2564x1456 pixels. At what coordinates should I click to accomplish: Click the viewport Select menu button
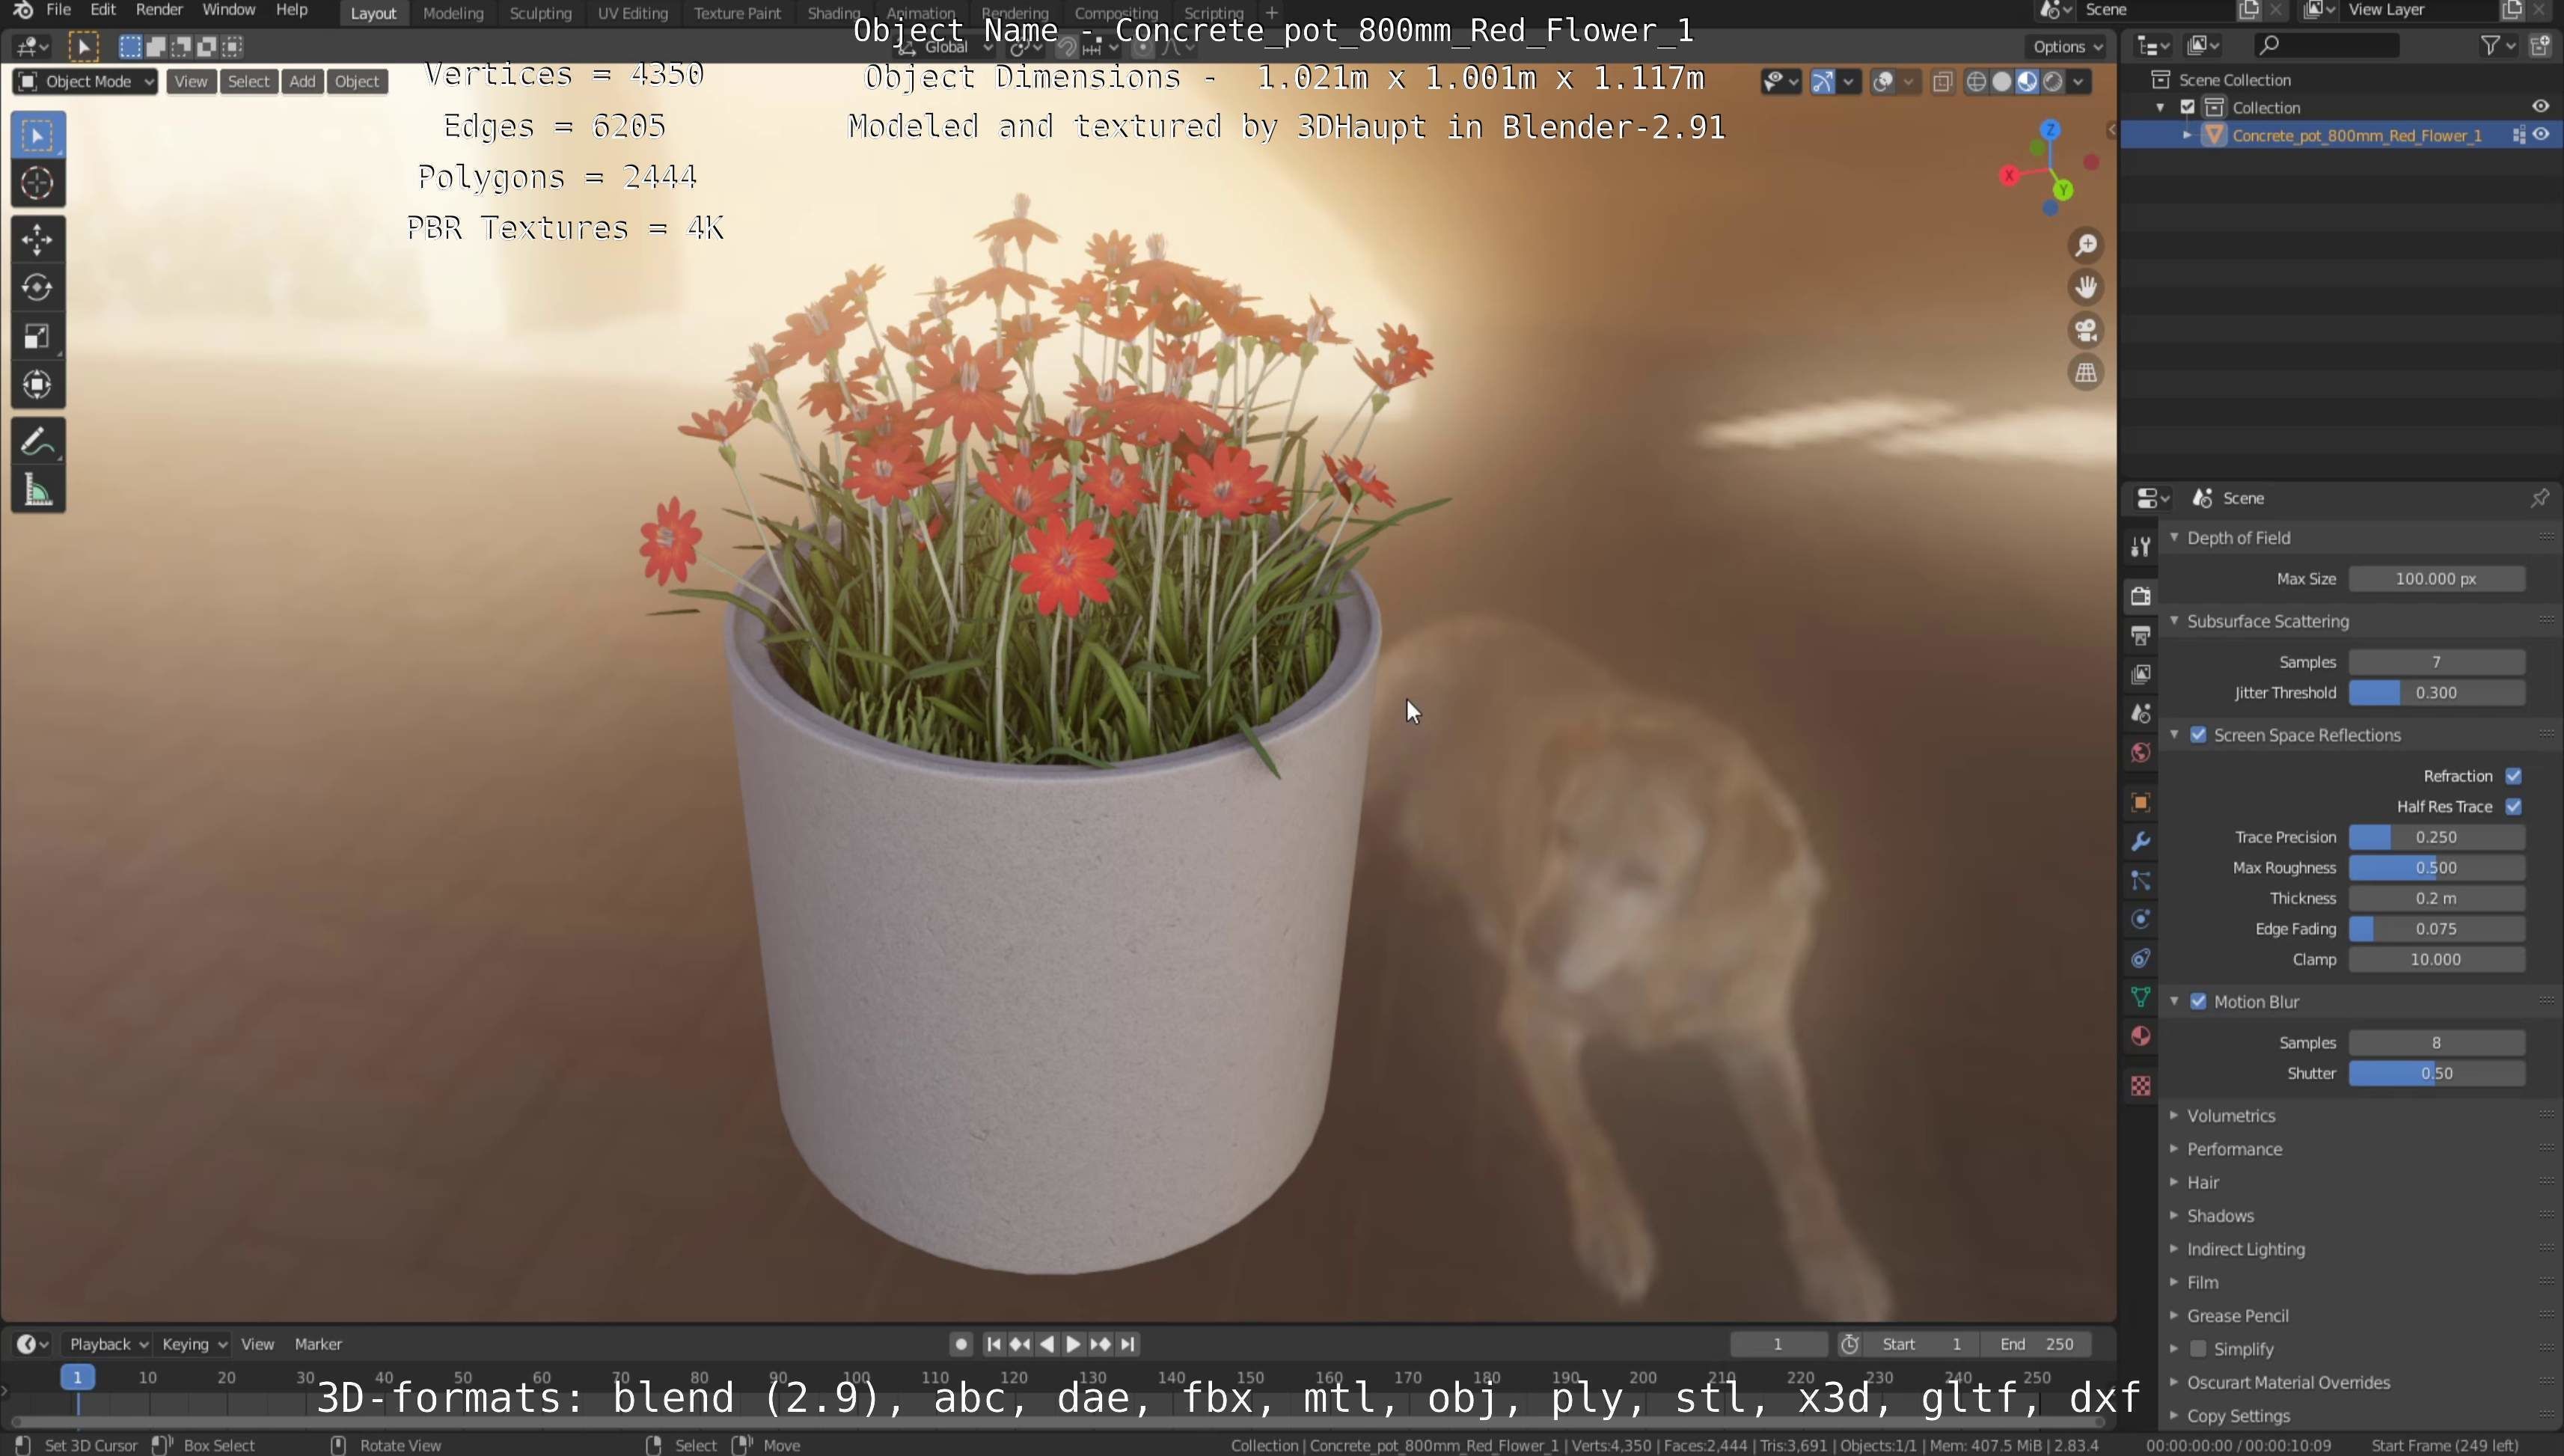249,82
